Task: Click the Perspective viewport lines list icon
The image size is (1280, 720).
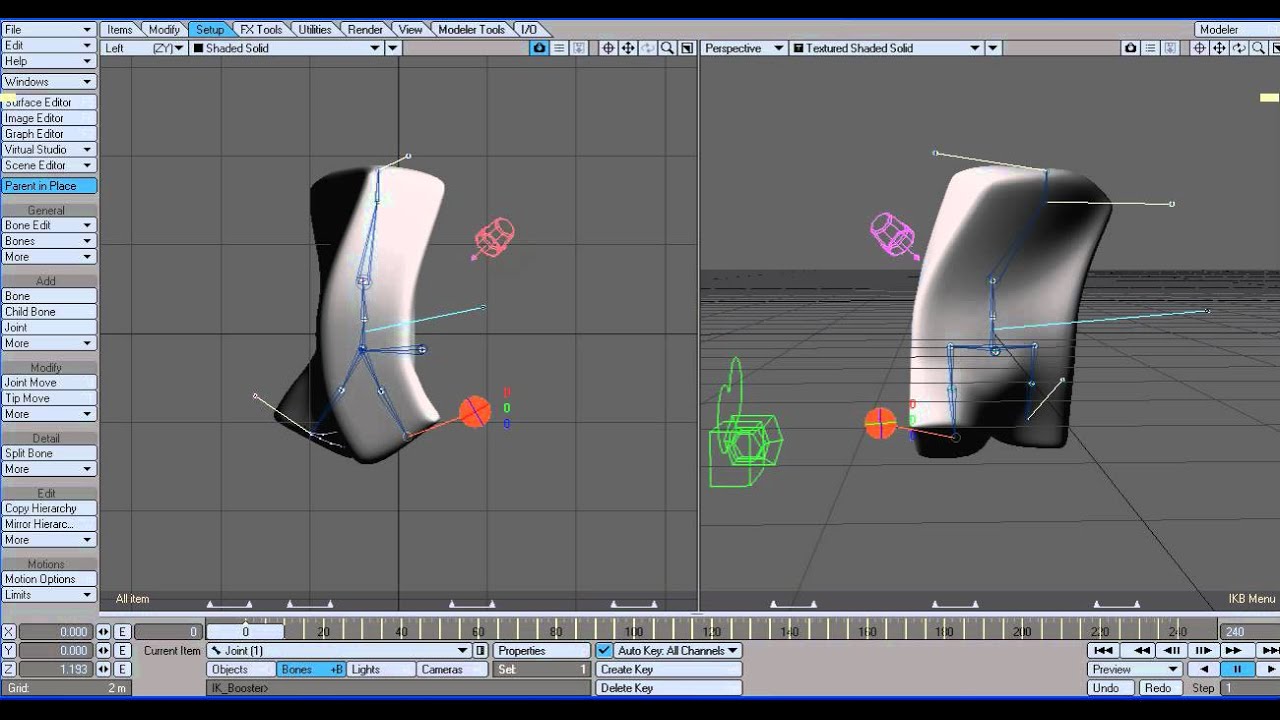Action: pos(1150,48)
